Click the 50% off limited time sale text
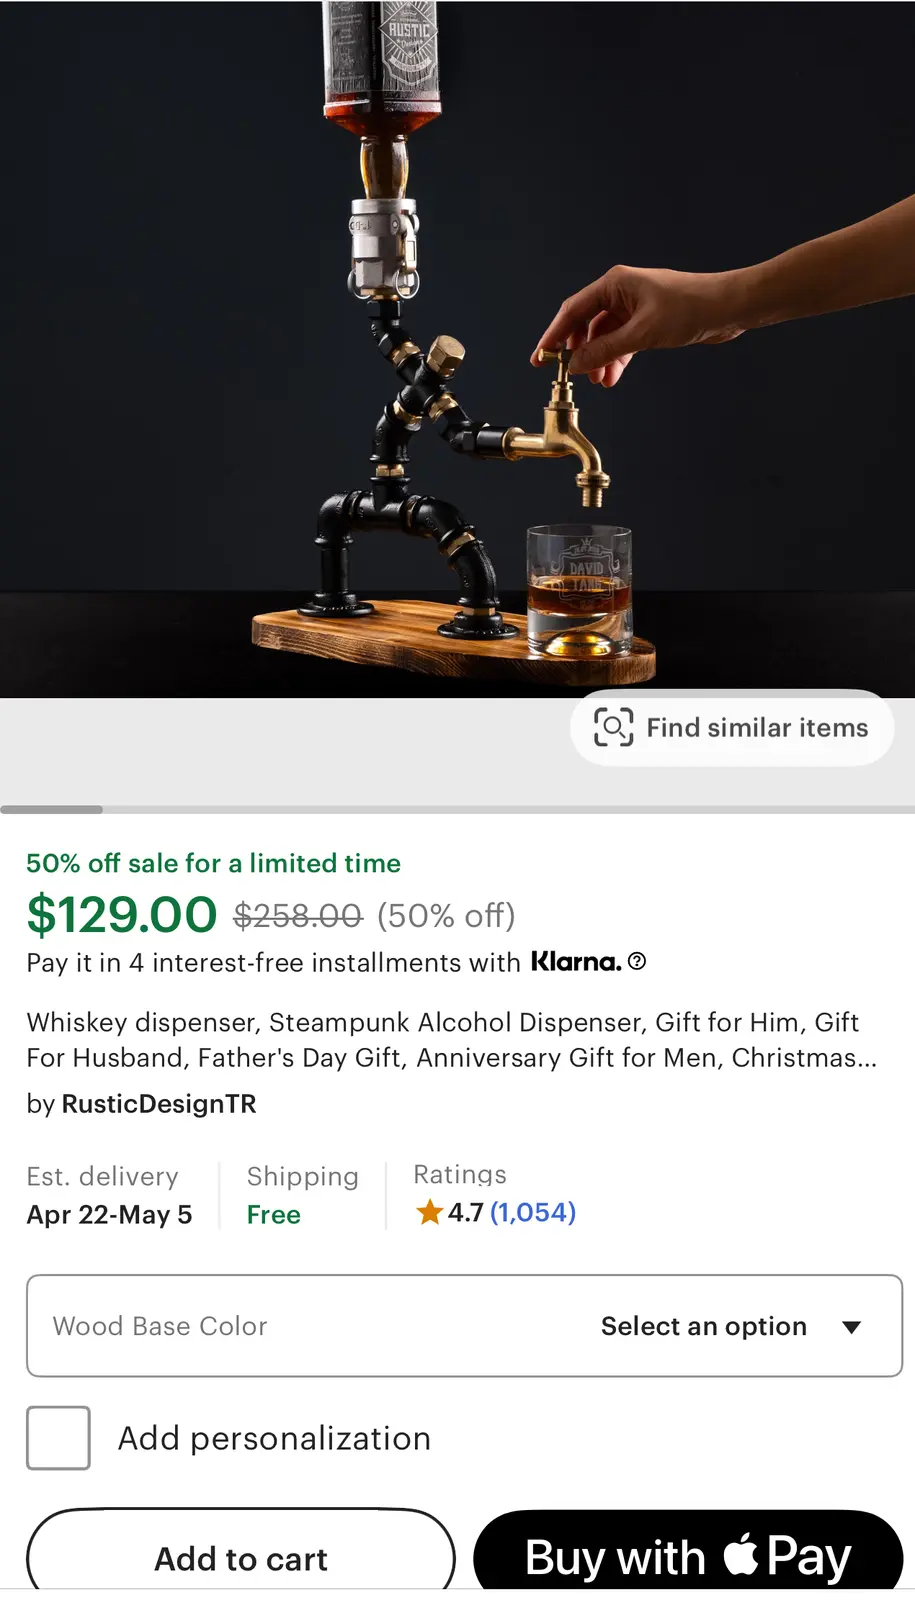Screen dimensions: 915x1600 tap(213, 863)
